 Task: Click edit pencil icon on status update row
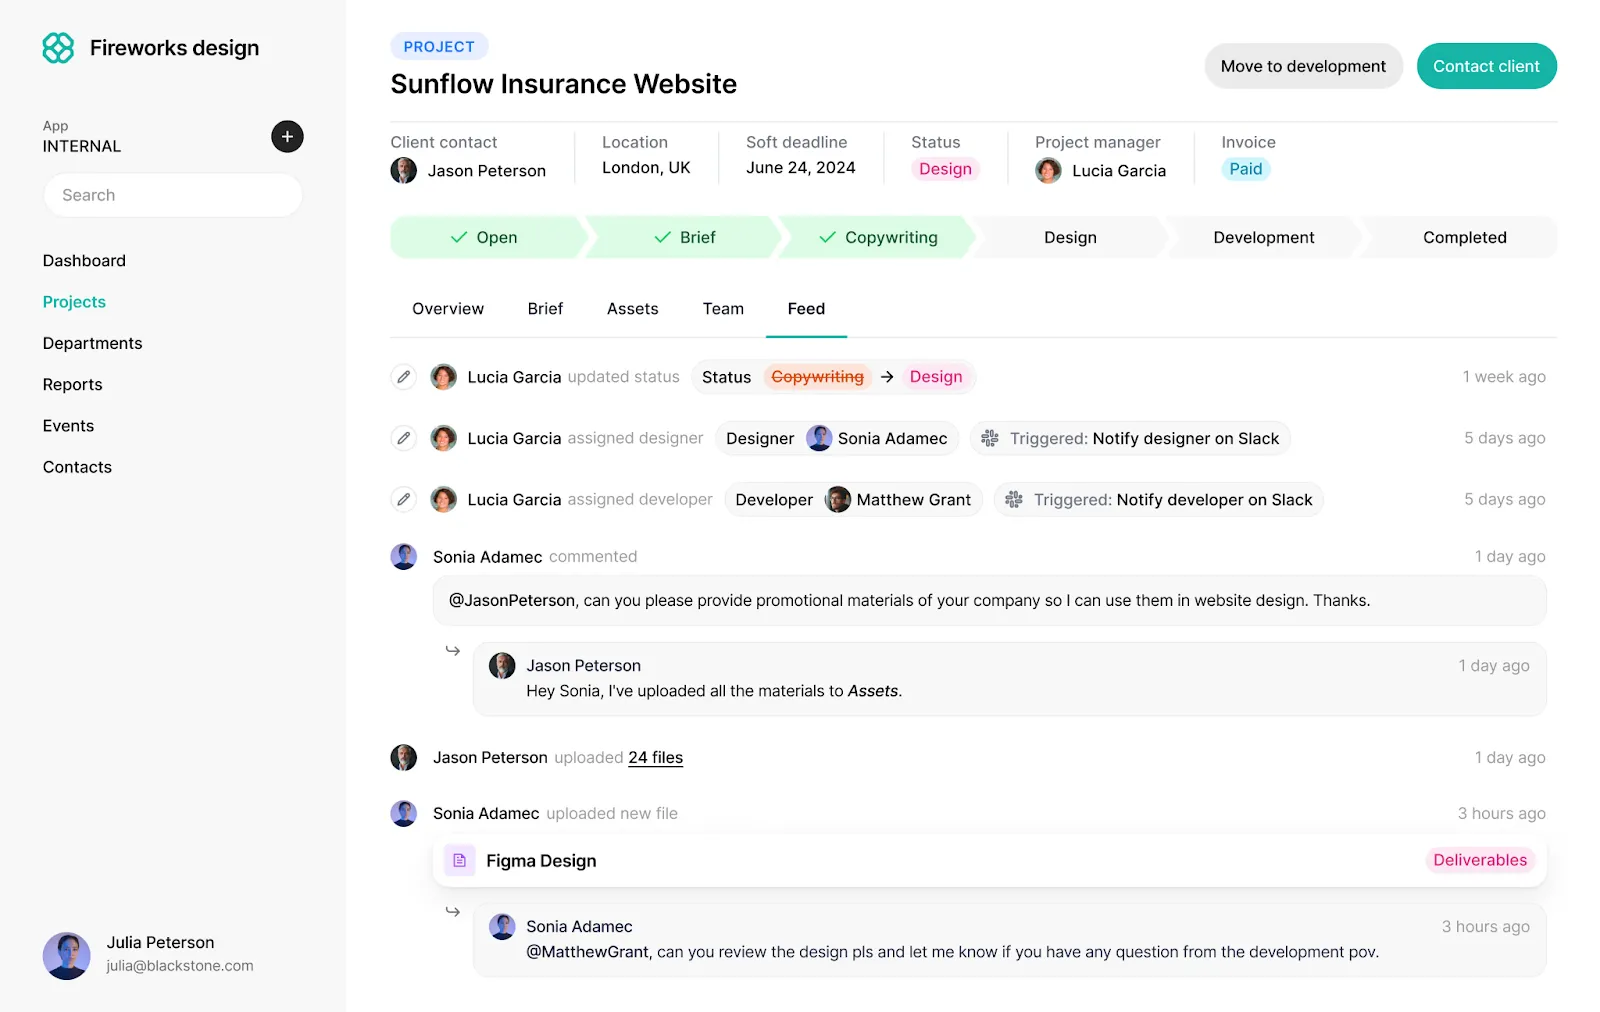tap(403, 377)
